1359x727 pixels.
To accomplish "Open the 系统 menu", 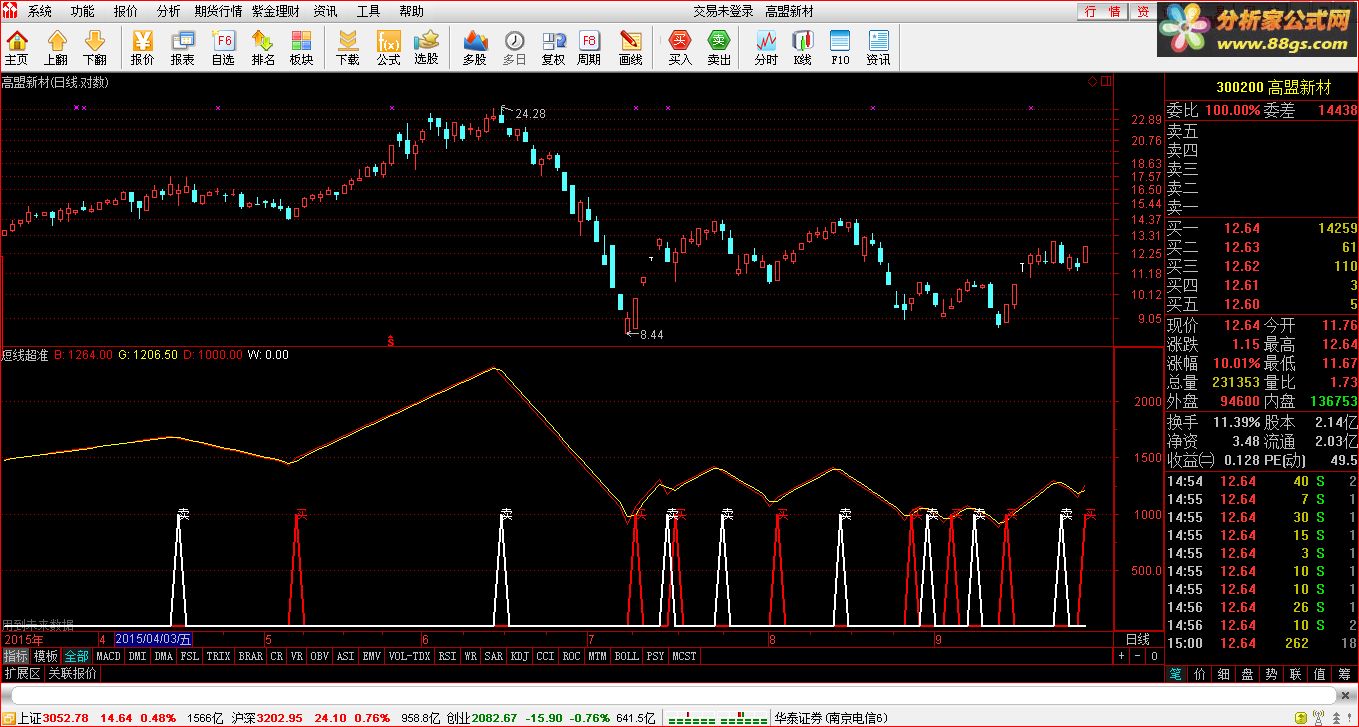I will pyautogui.click(x=40, y=11).
